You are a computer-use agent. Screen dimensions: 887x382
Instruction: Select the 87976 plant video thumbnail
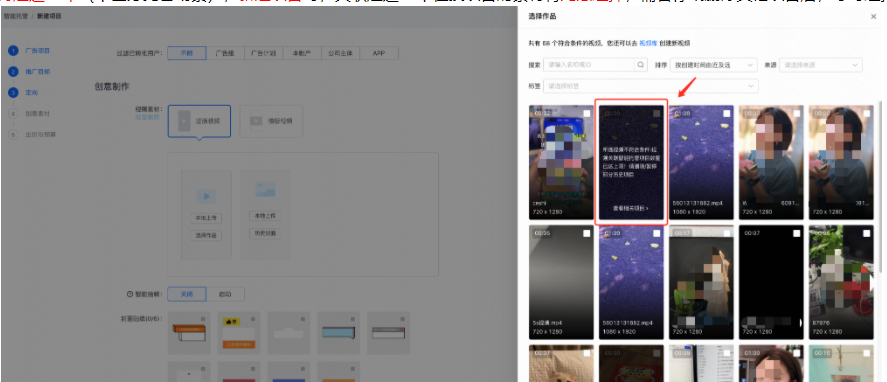[841, 282]
